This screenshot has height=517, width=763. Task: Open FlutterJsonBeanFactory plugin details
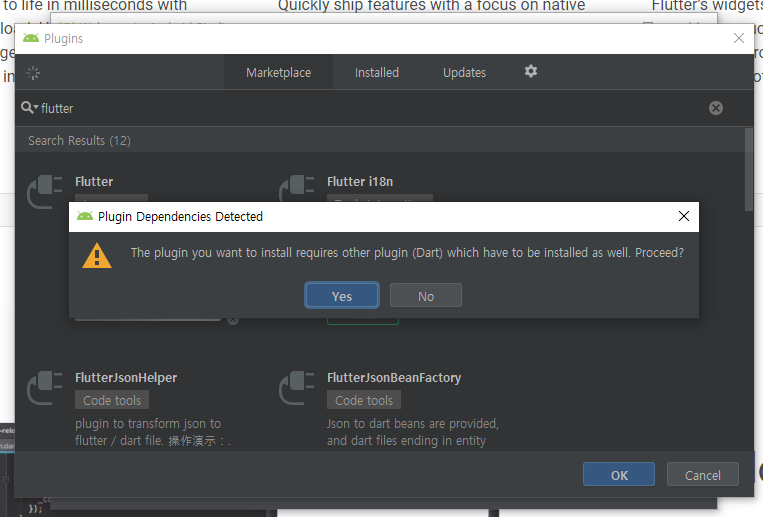[x=394, y=378]
